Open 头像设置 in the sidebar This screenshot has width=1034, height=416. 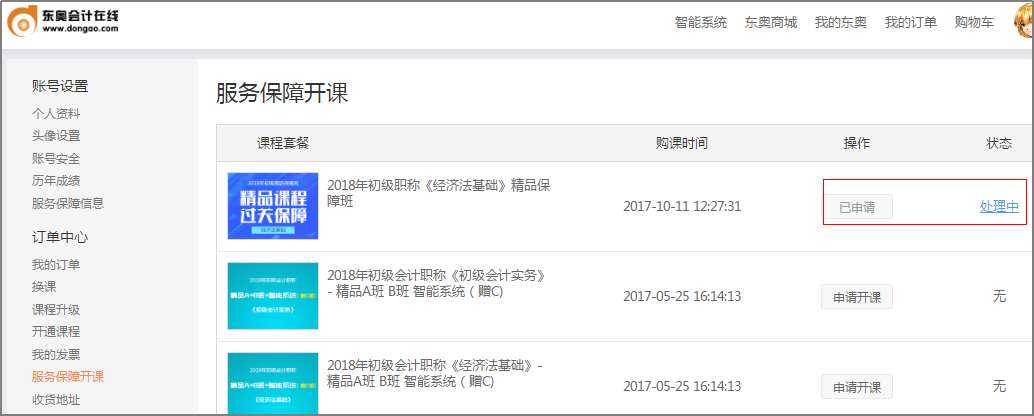56,136
